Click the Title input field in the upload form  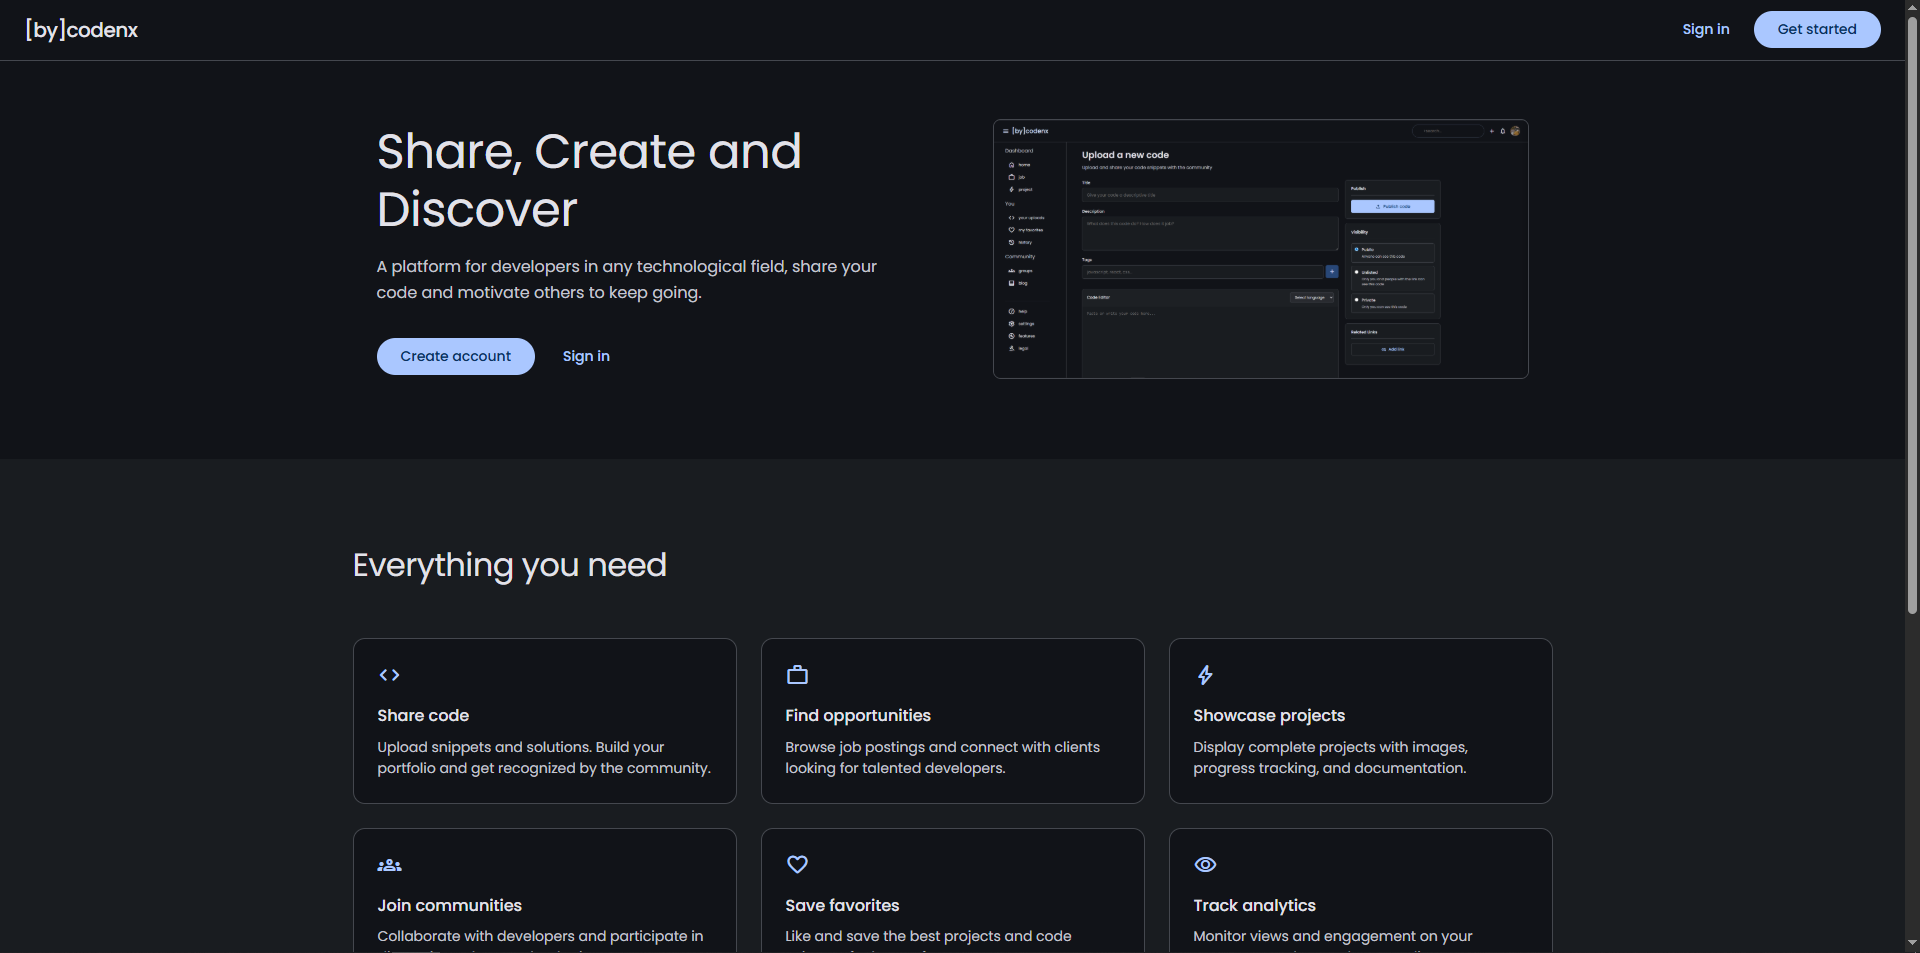click(1210, 195)
